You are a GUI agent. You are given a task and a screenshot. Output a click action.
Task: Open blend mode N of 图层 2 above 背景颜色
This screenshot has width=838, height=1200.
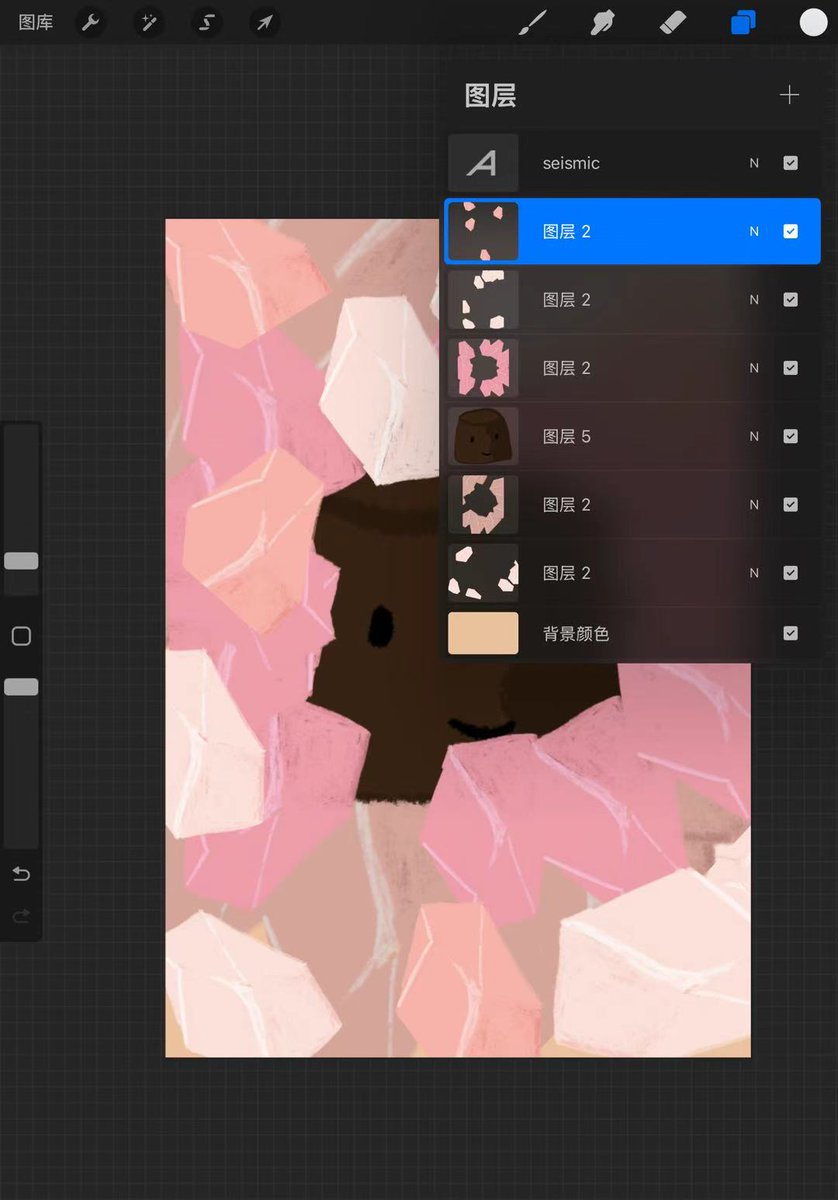pos(754,573)
